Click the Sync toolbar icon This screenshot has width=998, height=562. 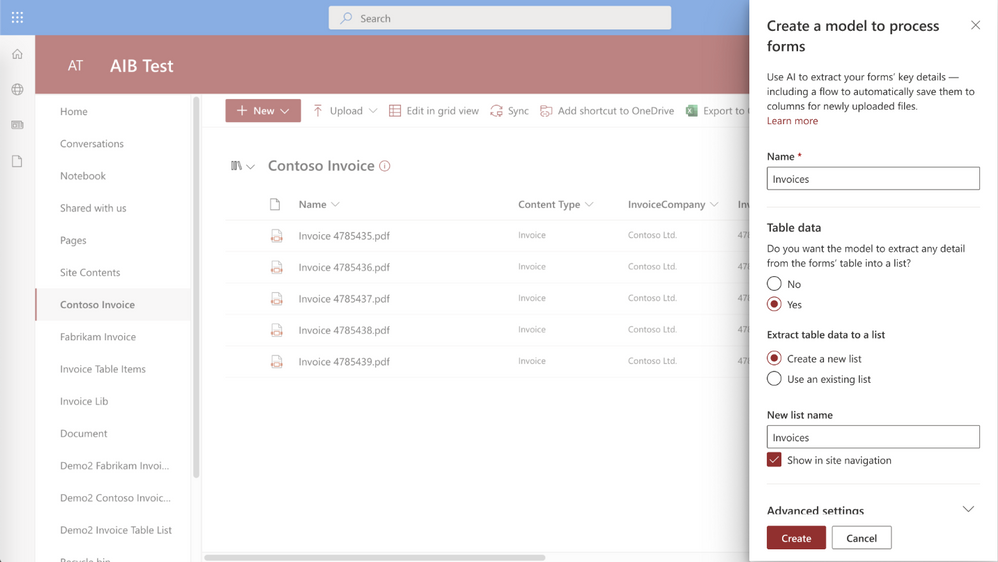497,111
